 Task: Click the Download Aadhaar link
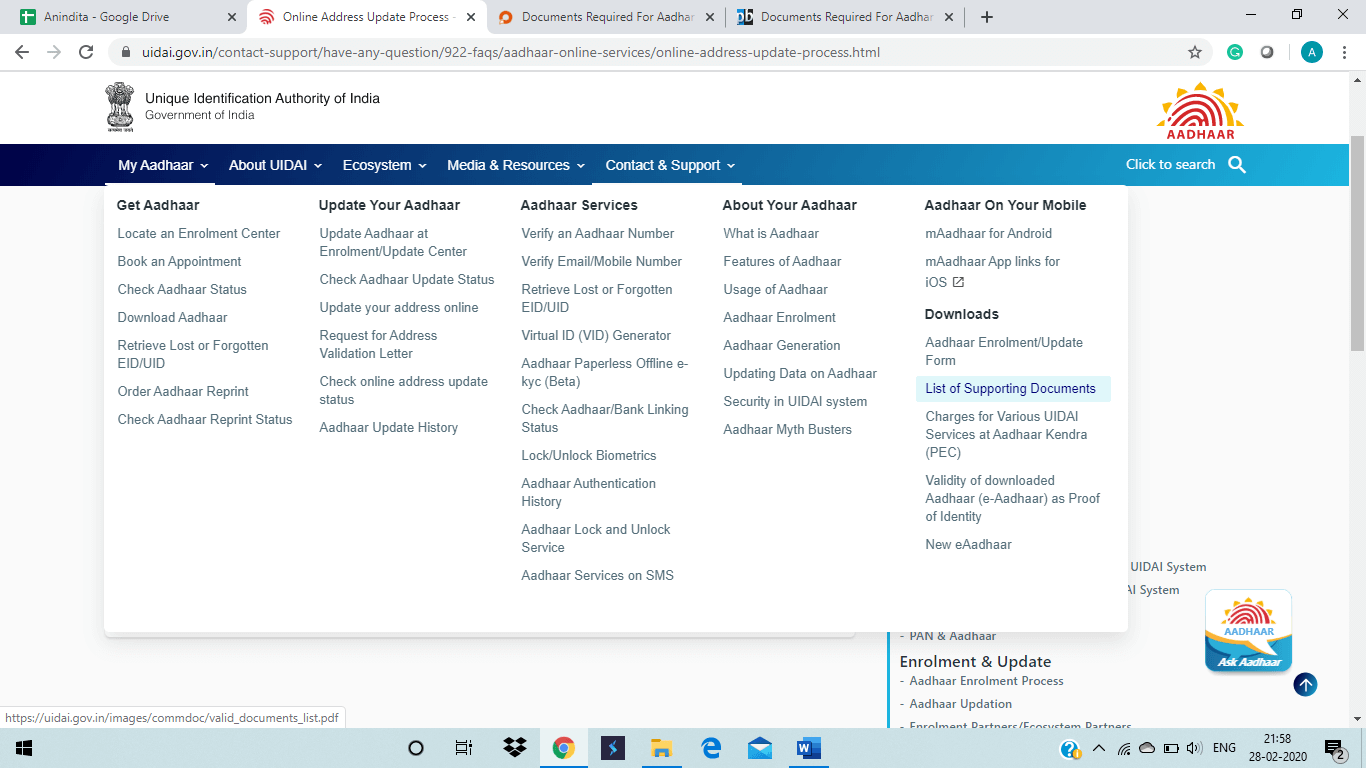172,318
